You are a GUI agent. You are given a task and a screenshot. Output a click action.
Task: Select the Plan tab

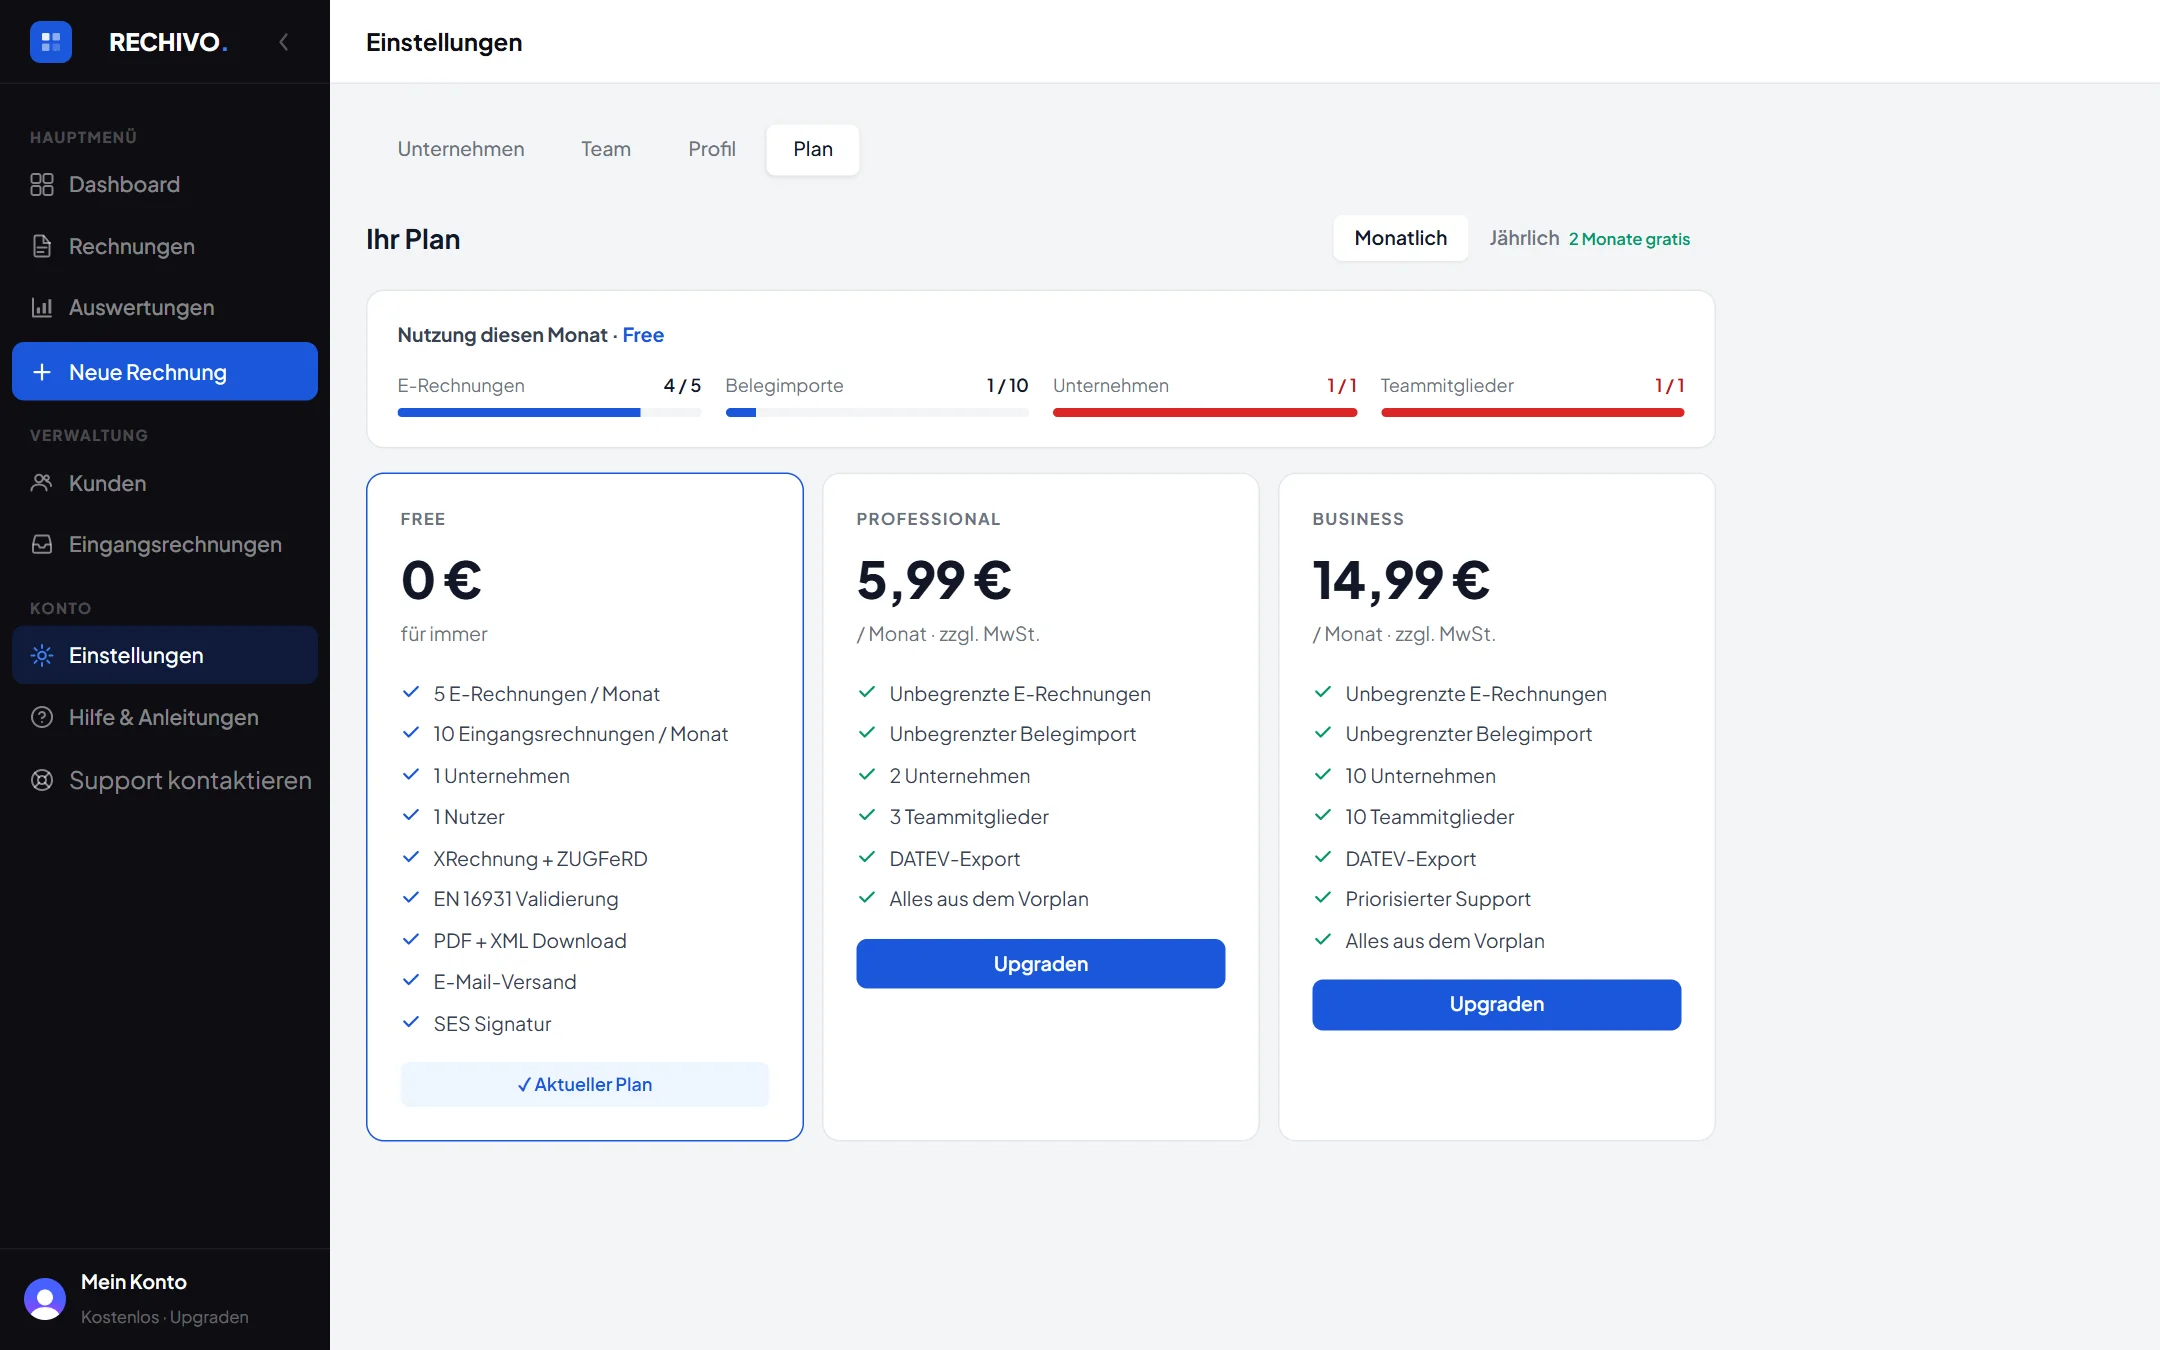click(x=813, y=149)
